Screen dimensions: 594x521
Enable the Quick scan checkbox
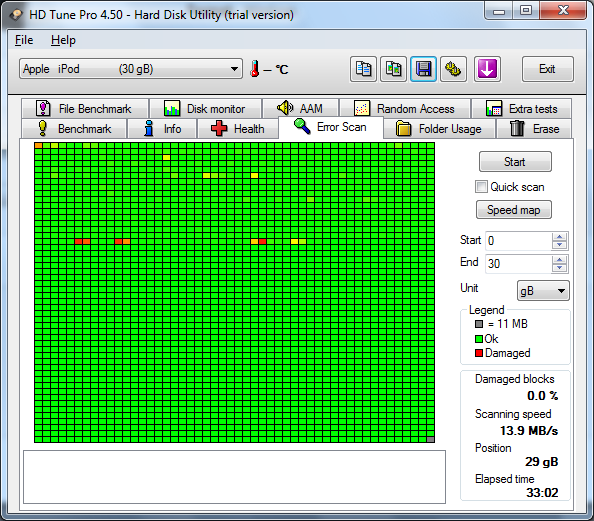[x=481, y=186]
